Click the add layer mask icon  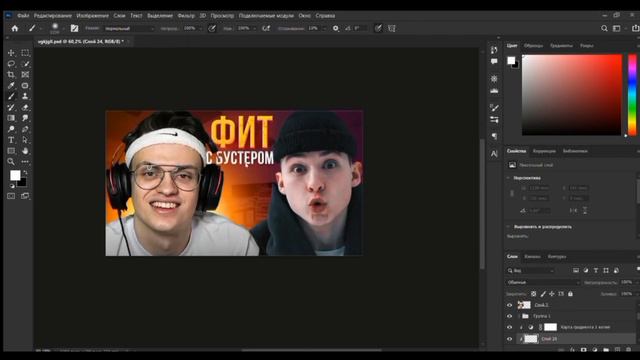tap(584, 350)
